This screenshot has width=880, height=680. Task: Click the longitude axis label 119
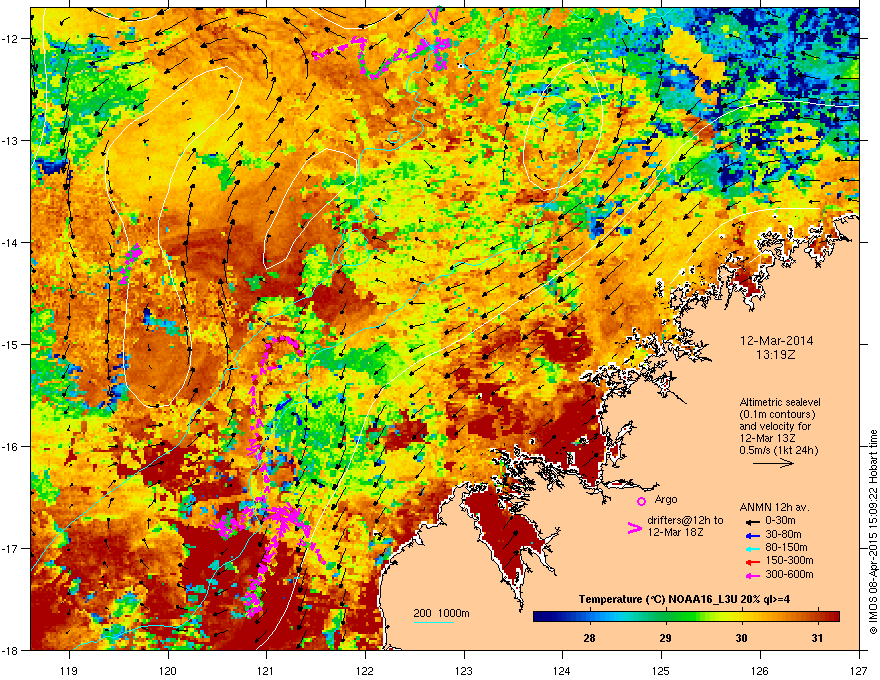(x=69, y=670)
